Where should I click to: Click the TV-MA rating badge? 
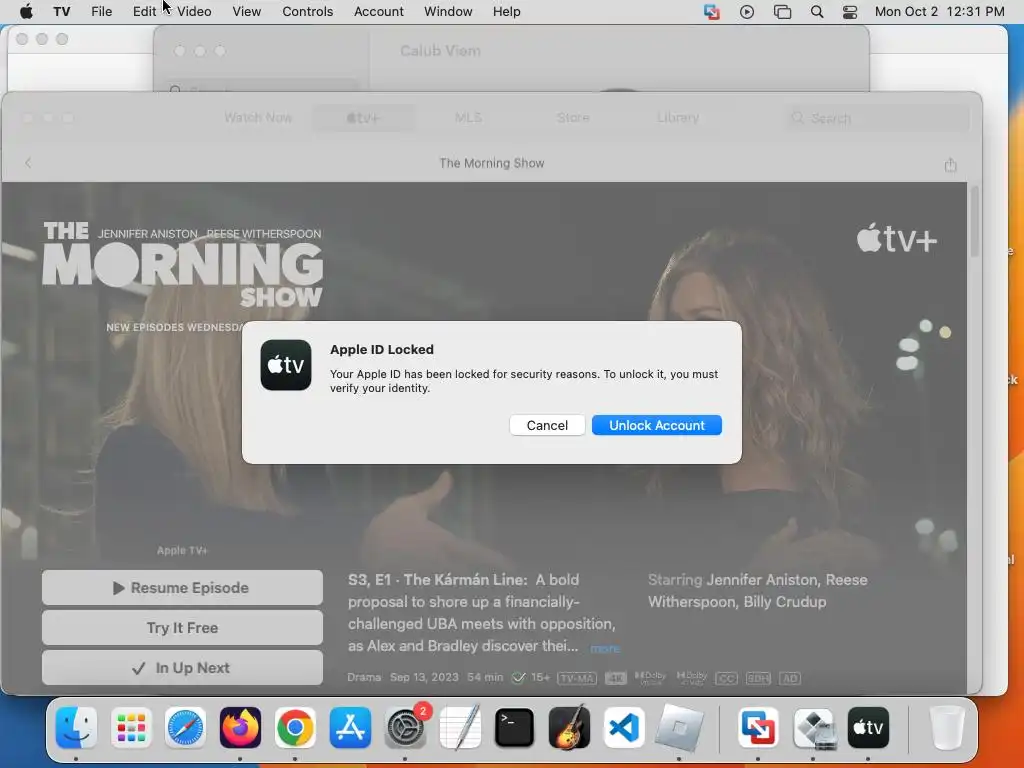577,679
